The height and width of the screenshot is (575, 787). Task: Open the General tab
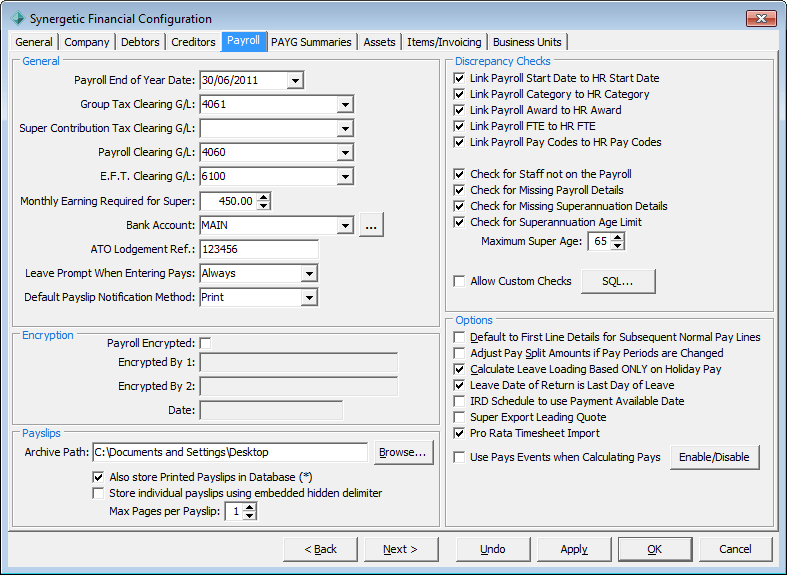[x=34, y=42]
